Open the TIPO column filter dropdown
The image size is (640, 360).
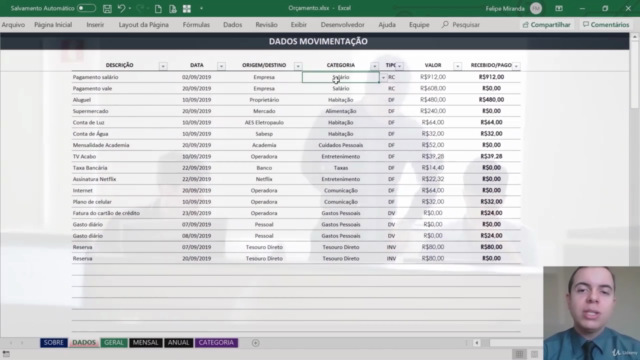coord(400,66)
